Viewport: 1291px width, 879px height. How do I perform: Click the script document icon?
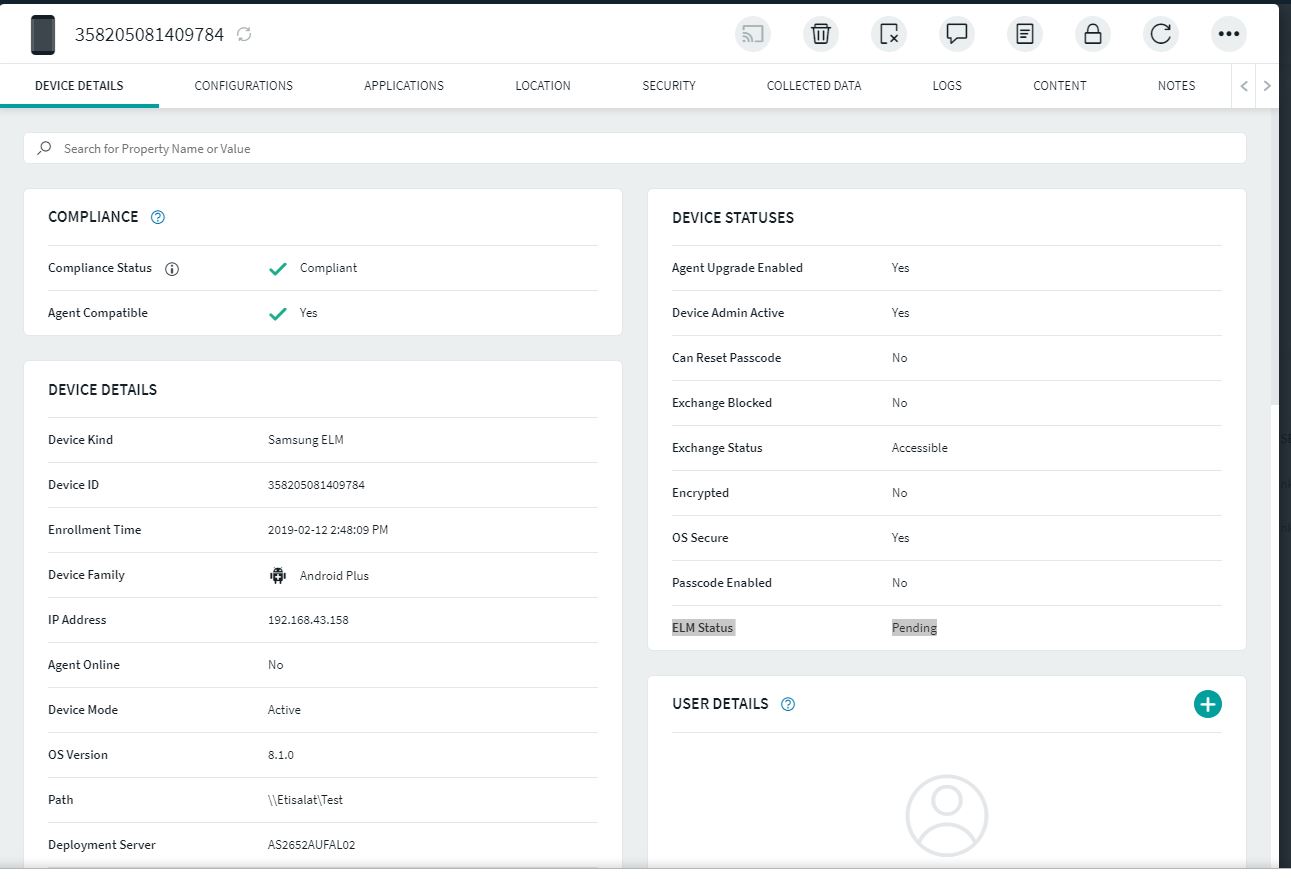(x=1024, y=34)
